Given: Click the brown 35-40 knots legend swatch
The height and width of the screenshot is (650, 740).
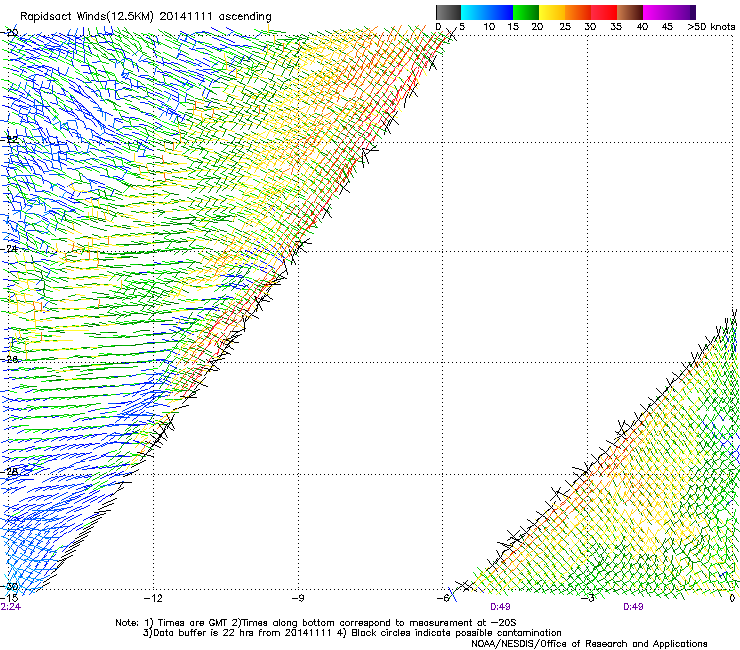Looking at the screenshot, I should click(630, 12).
